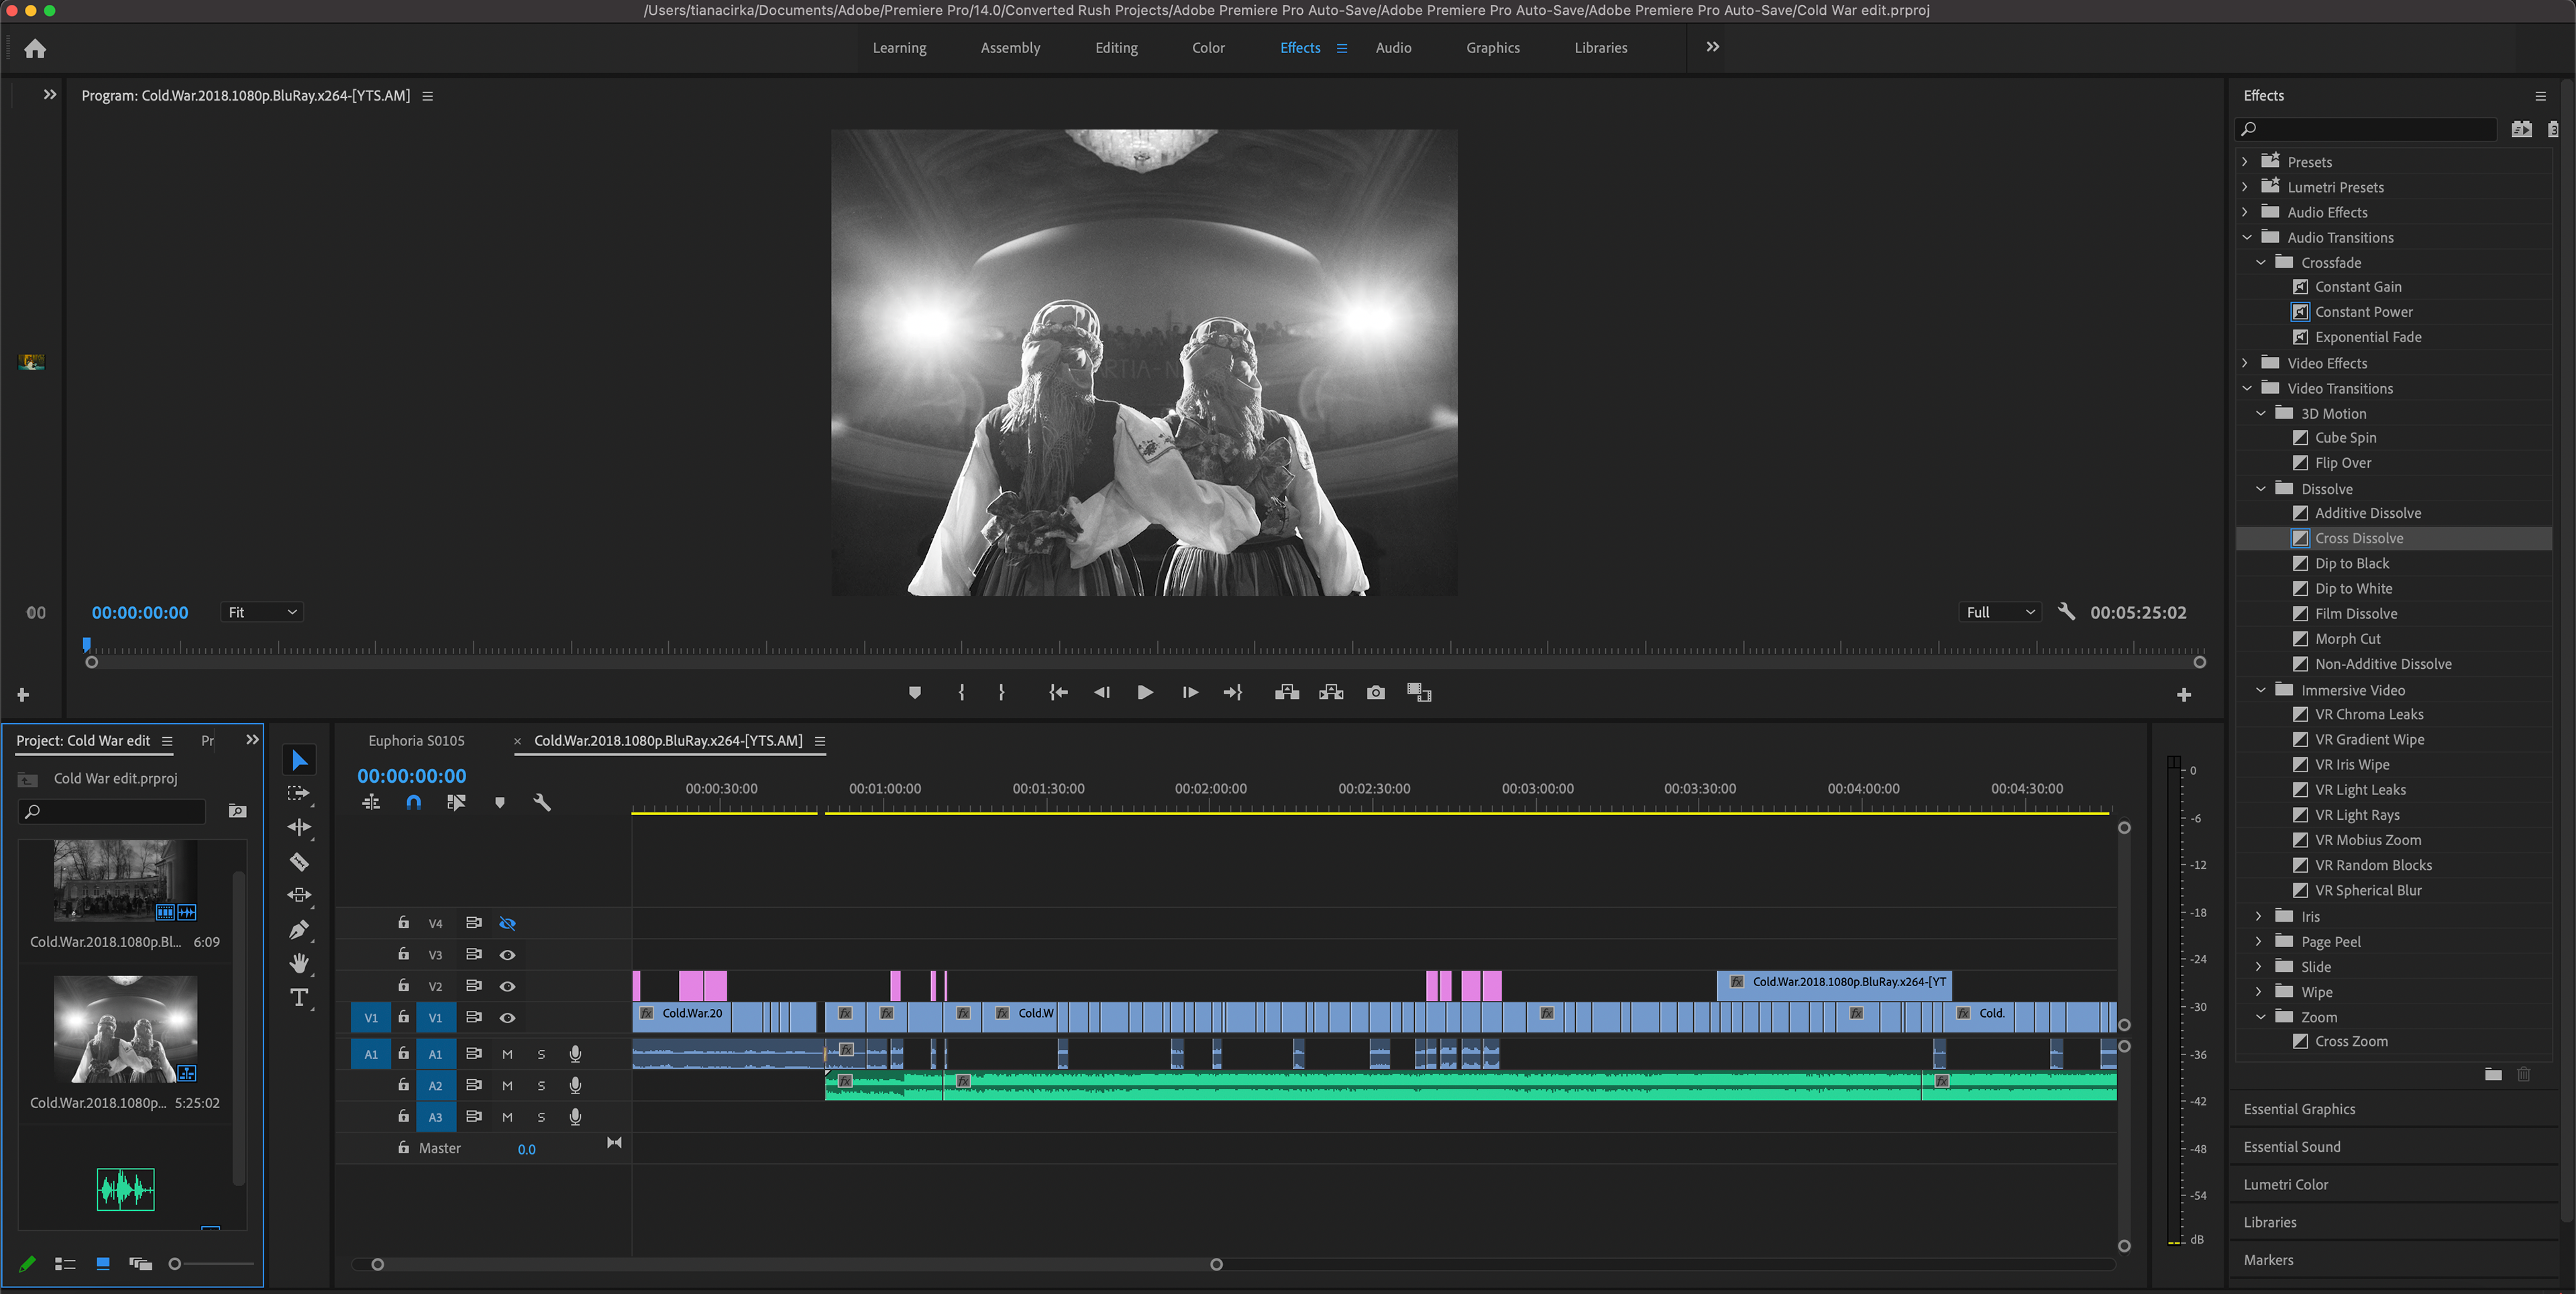Open program monitor settings wrench
The image size is (2576, 1294).
2066,611
